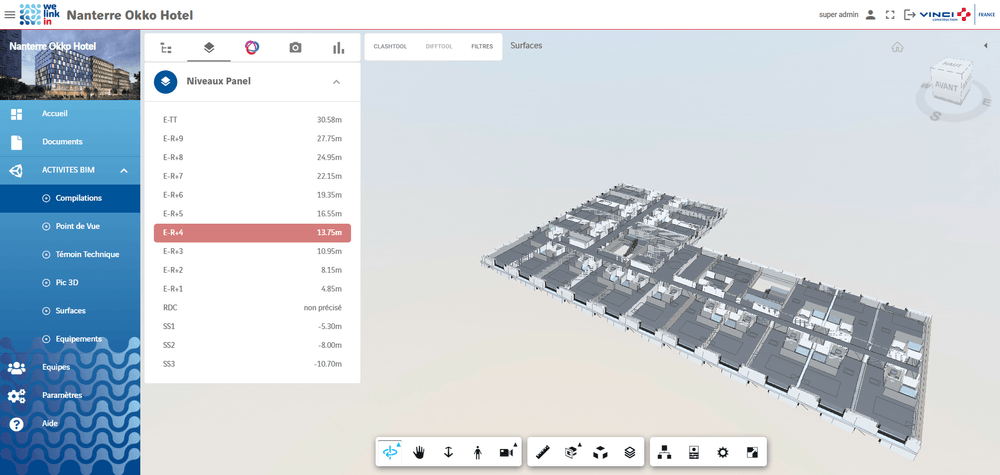Switch to the colored circles clash tab

pos(252,48)
